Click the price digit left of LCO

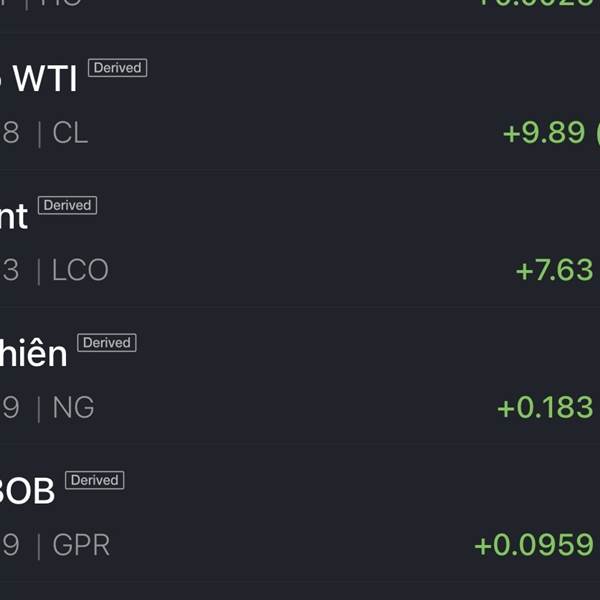pyautogui.click(x=10, y=270)
